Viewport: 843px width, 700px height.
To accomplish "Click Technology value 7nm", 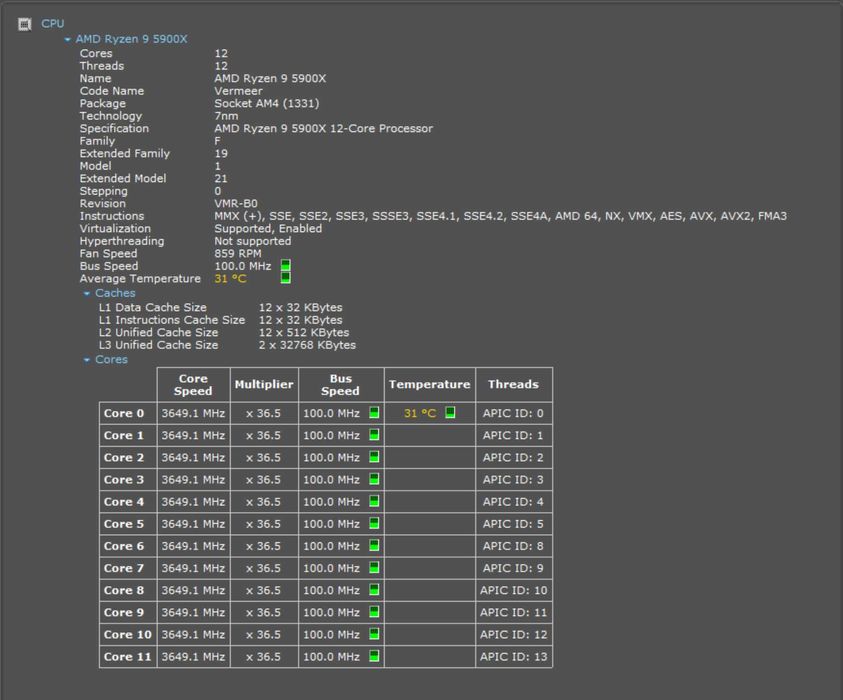I will point(226,116).
